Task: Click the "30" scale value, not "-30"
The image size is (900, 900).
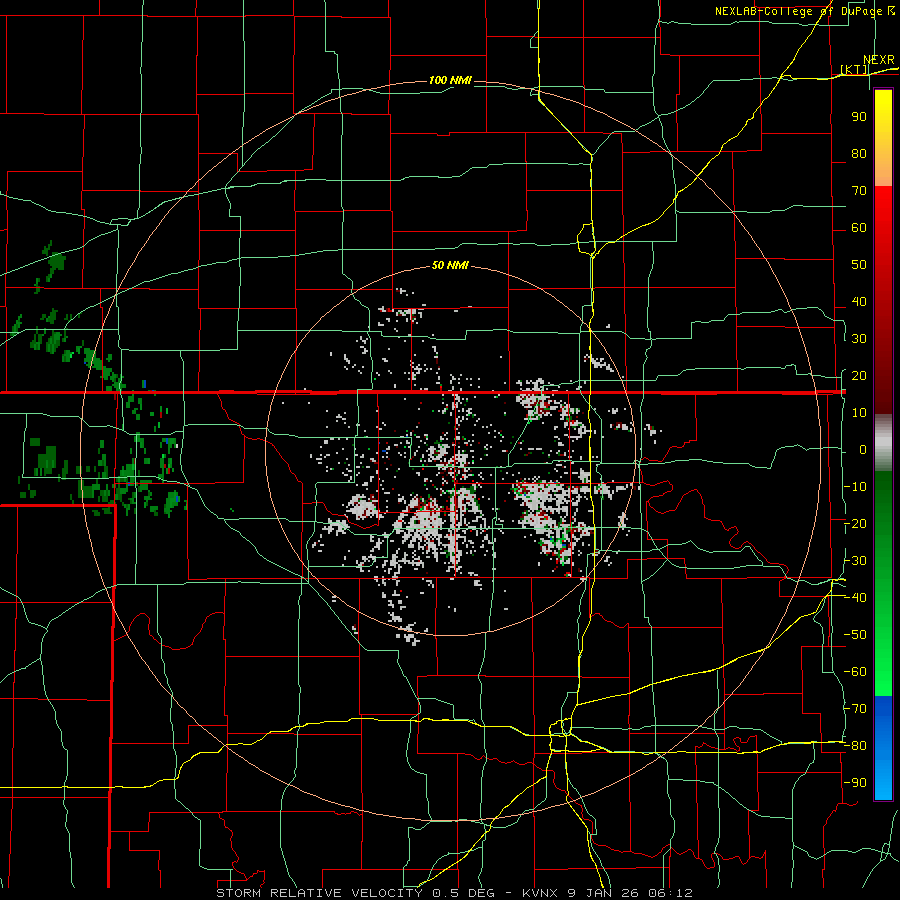Action: 859,339
